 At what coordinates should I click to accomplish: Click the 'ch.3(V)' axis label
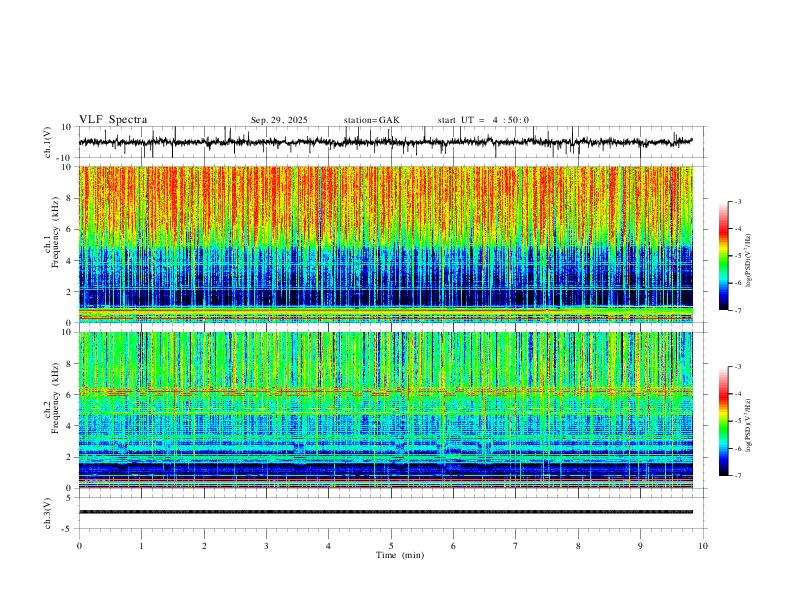[48, 513]
